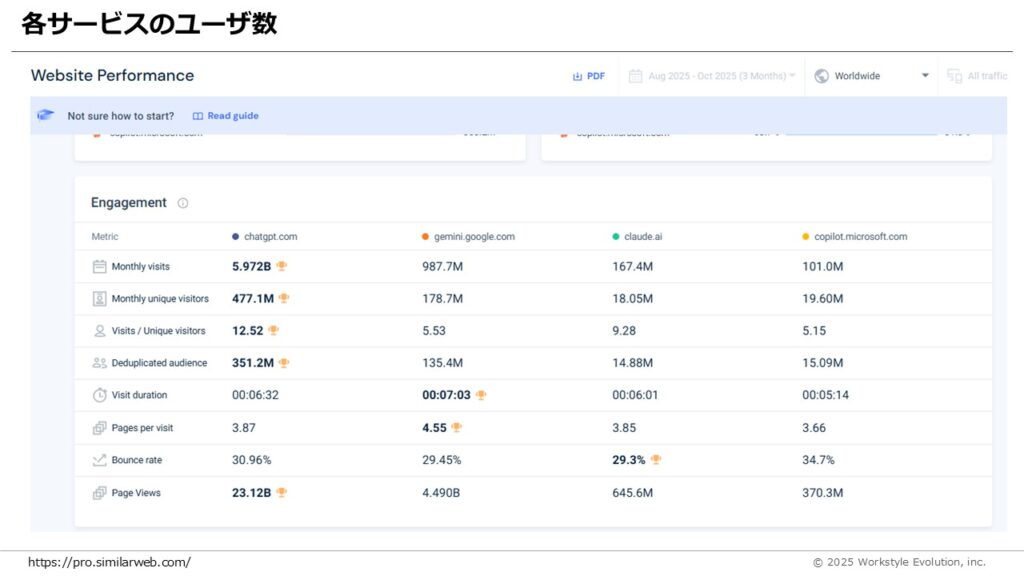Viewport: 1024px width, 576px height.
Task: Click the PDF download icon
Action: tap(577, 76)
